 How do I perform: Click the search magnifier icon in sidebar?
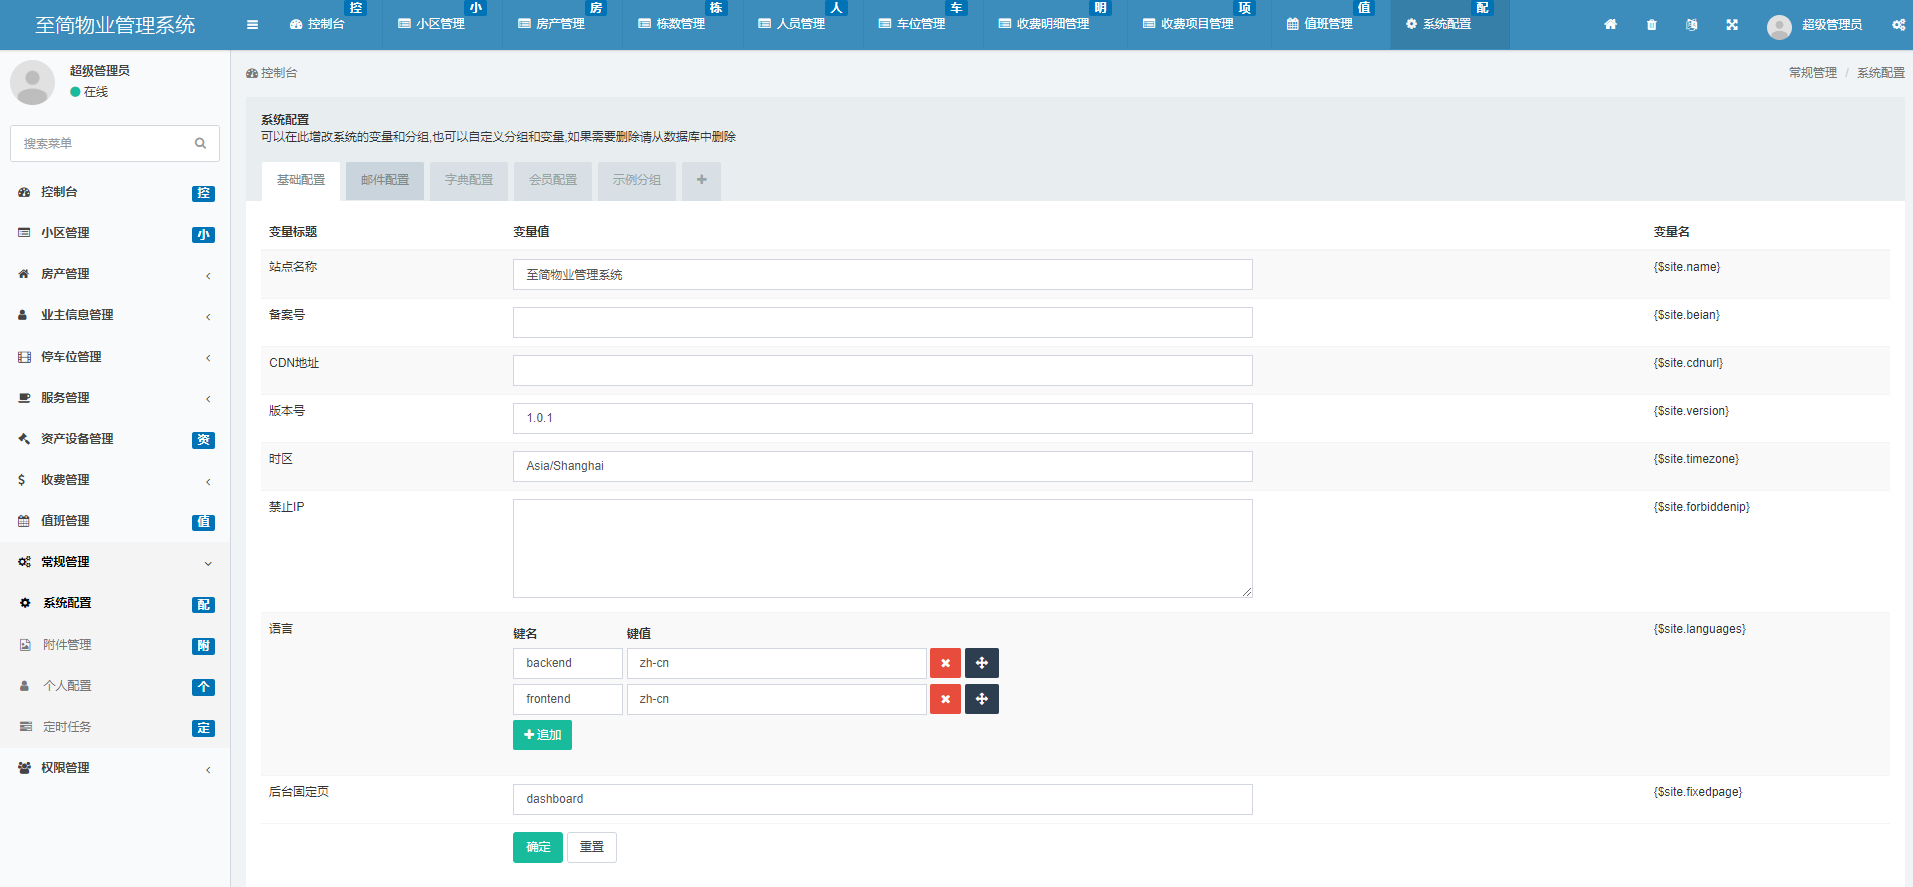pos(200,143)
